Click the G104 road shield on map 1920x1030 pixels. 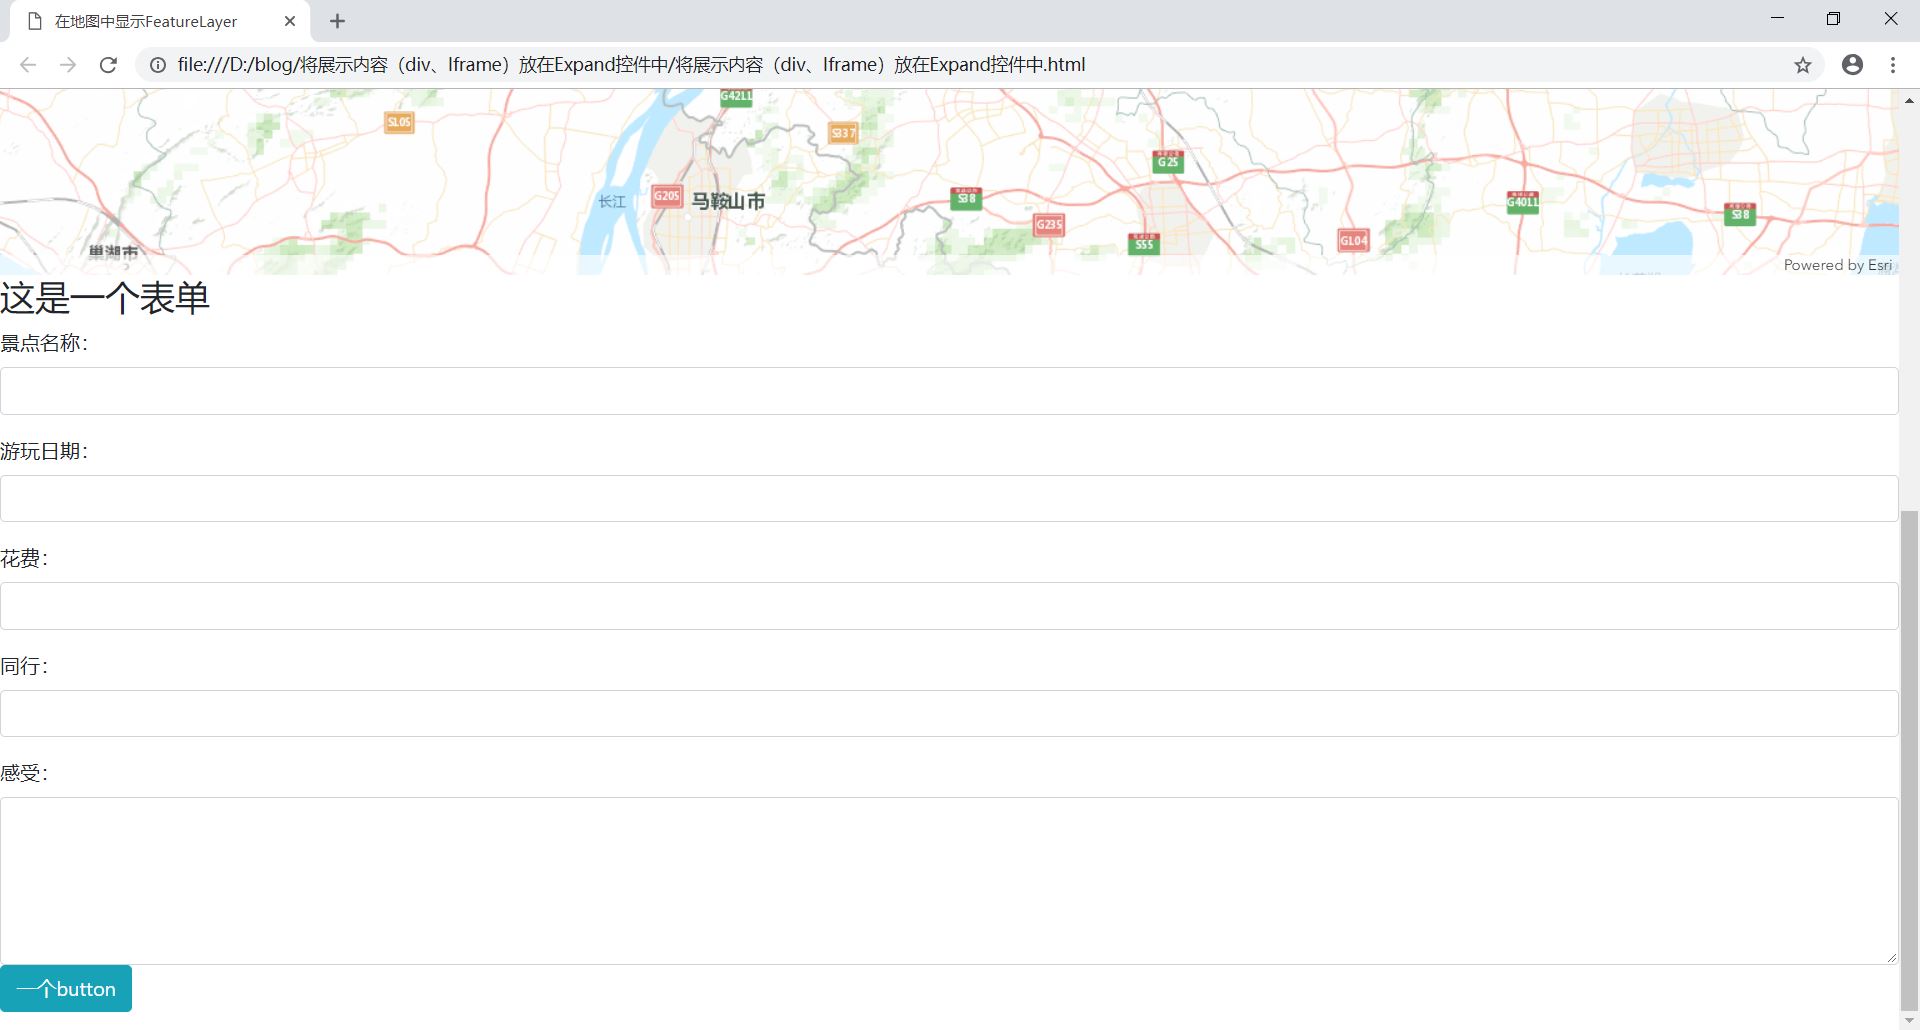[1353, 240]
